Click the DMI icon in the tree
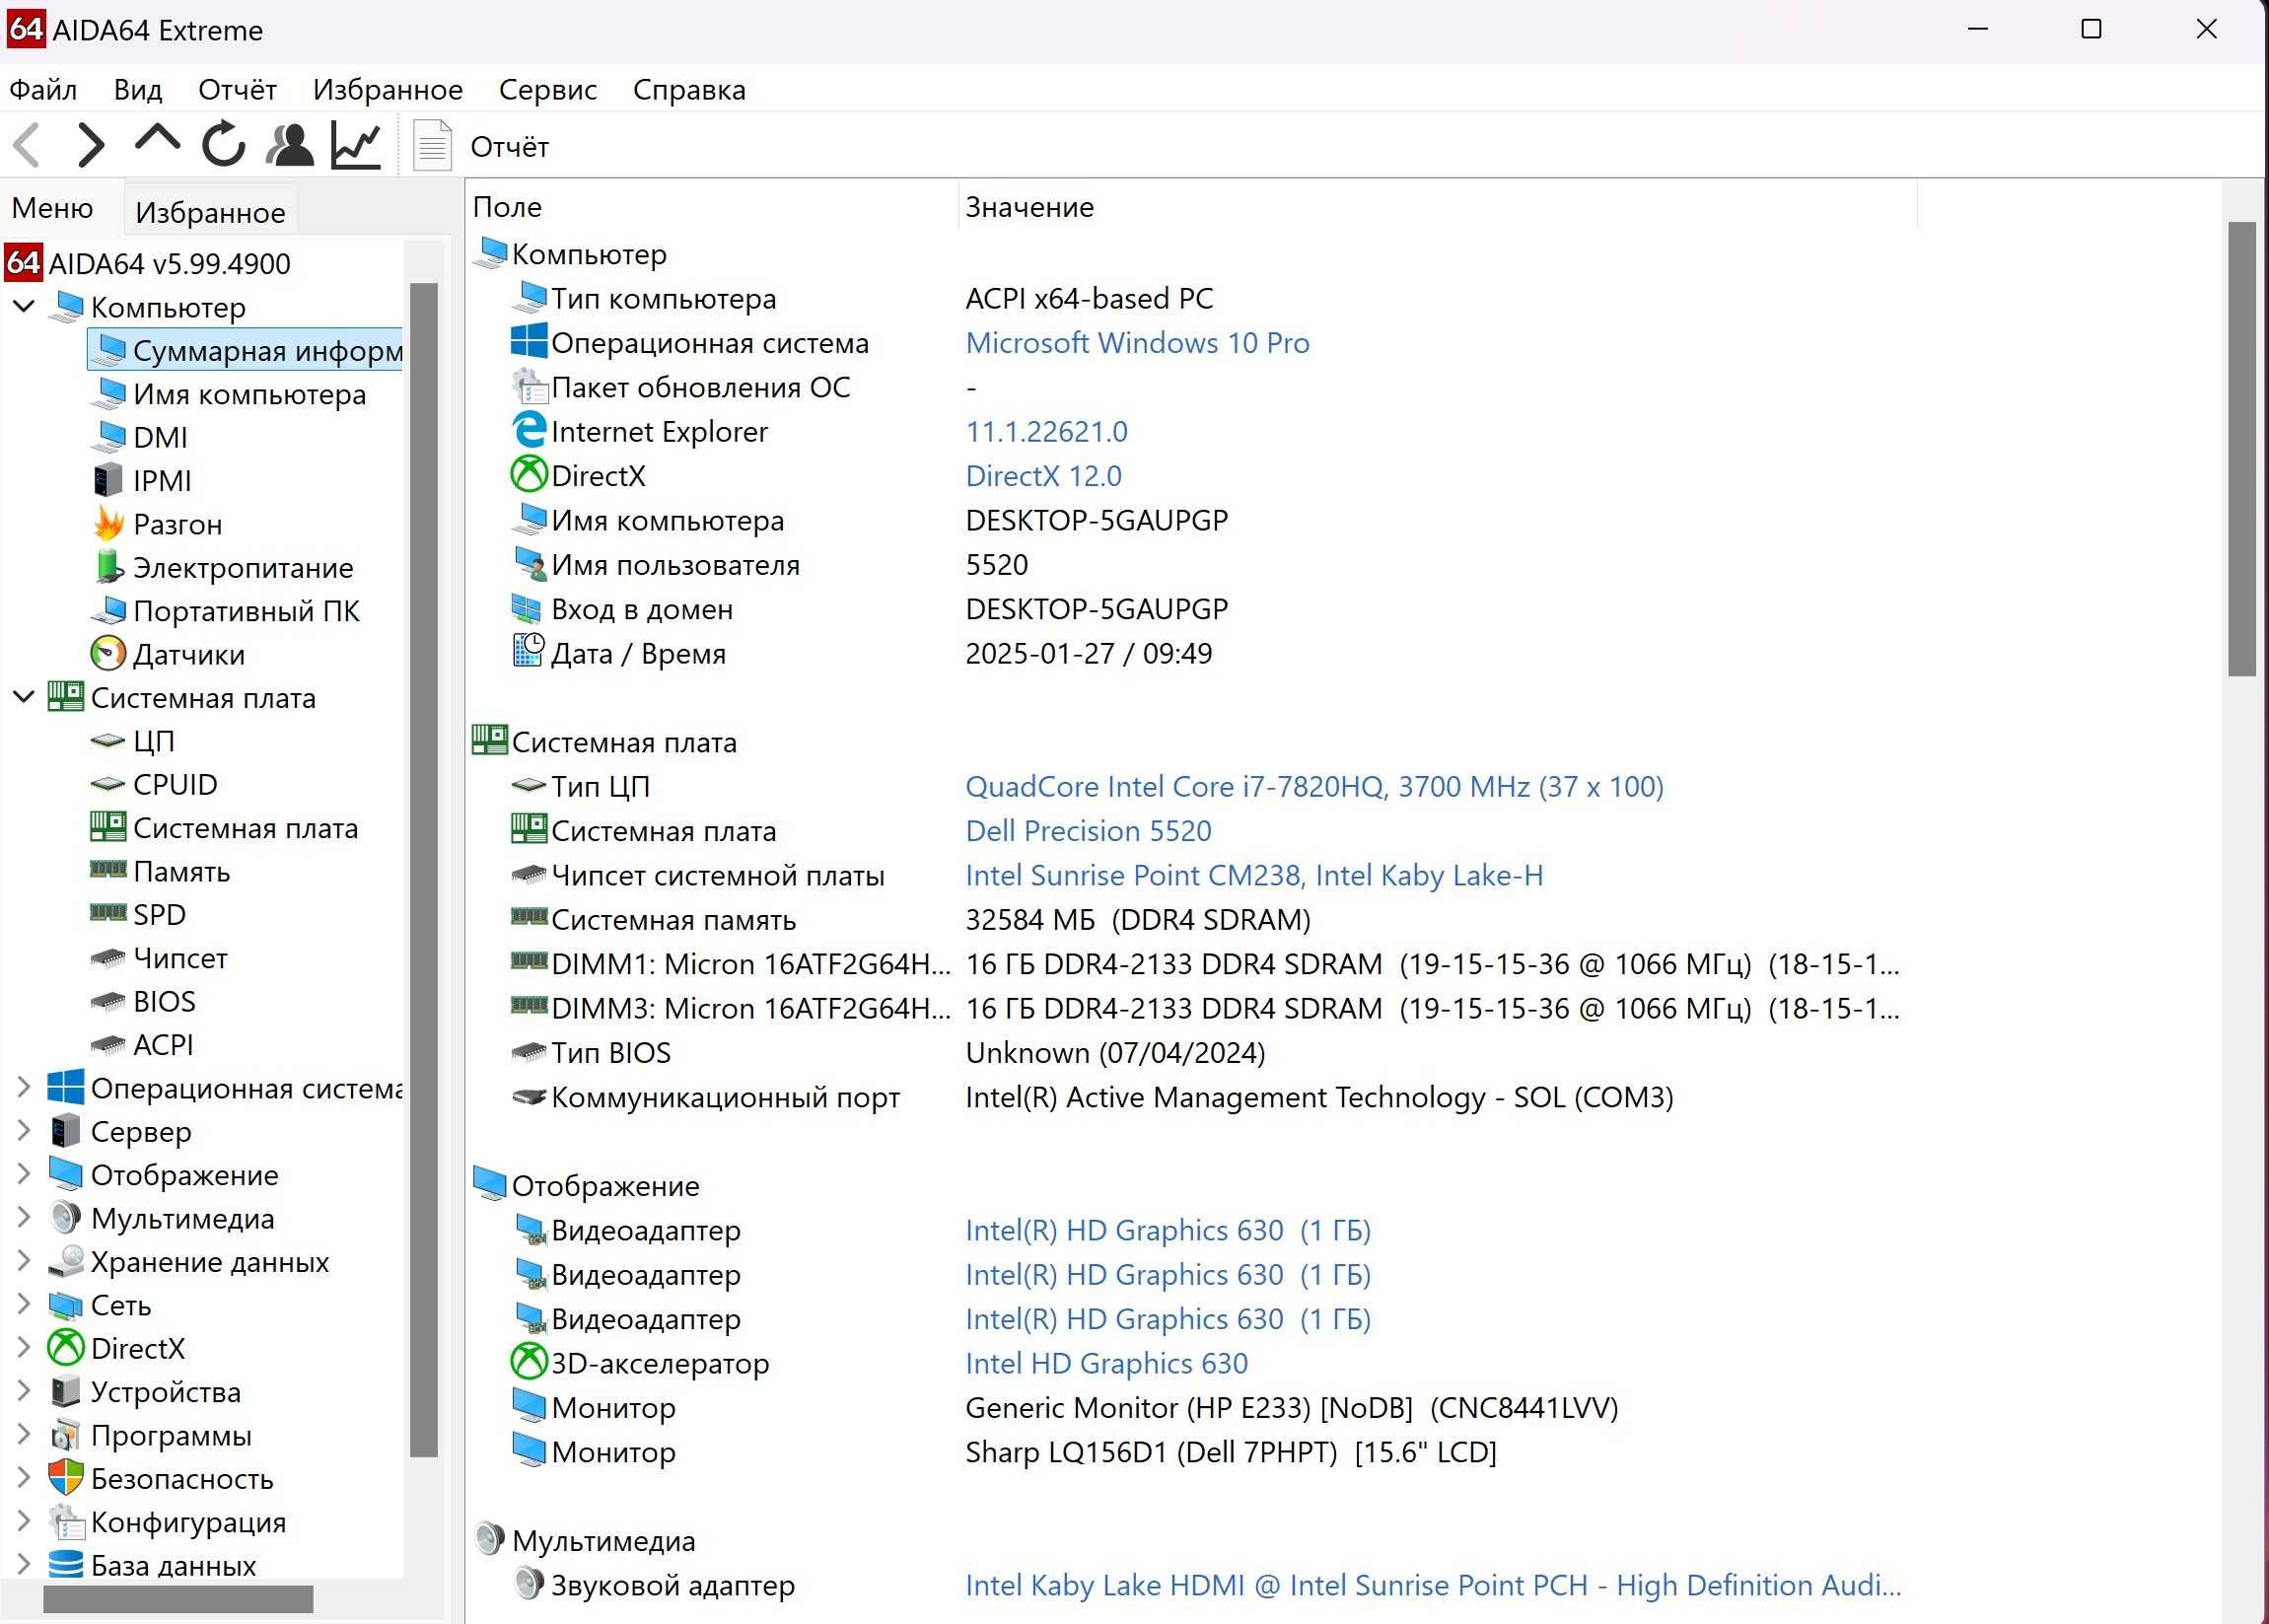 point(108,437)
